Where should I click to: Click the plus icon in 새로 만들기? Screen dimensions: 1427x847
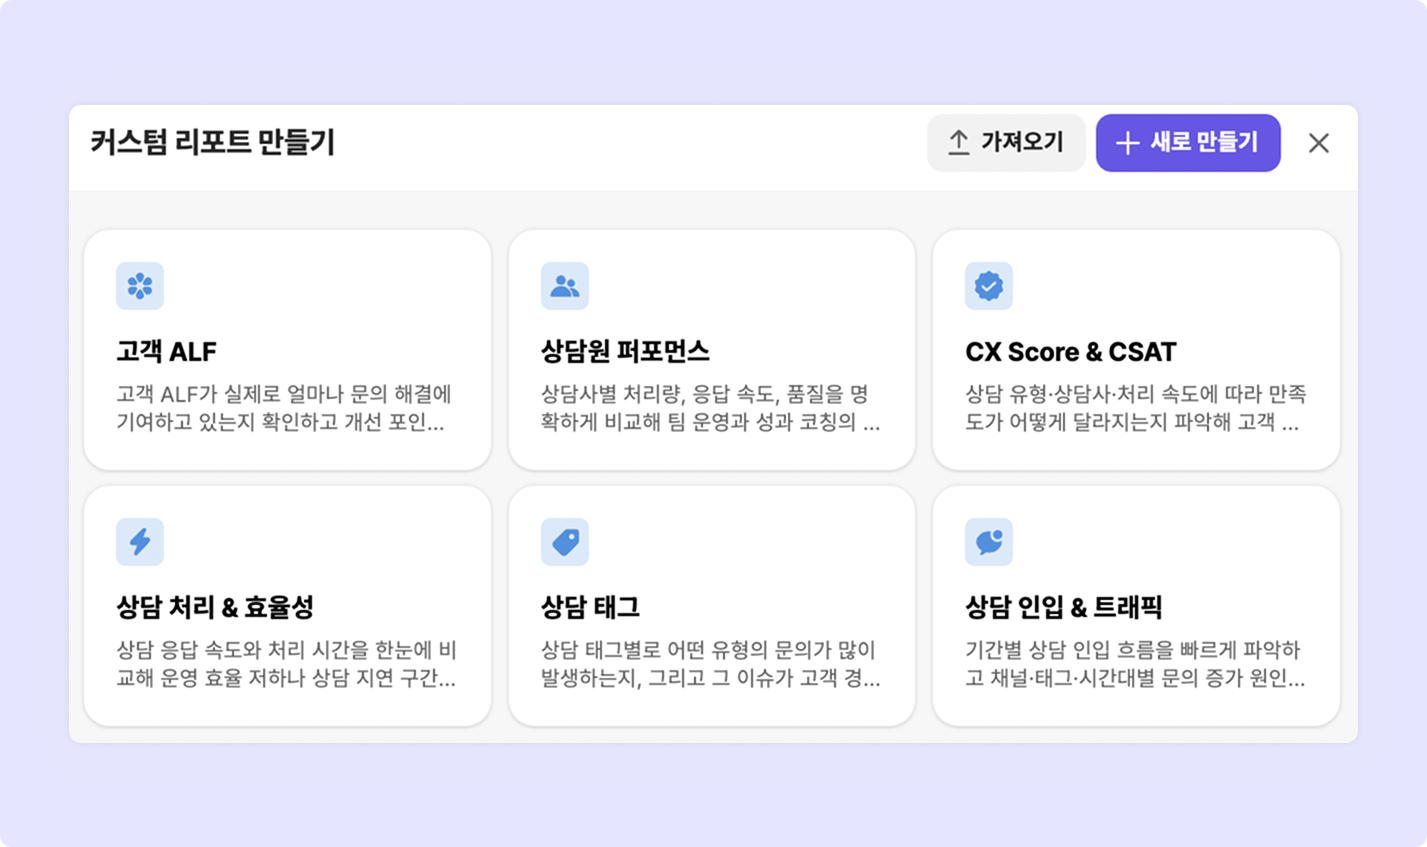tap(1127, 143)
